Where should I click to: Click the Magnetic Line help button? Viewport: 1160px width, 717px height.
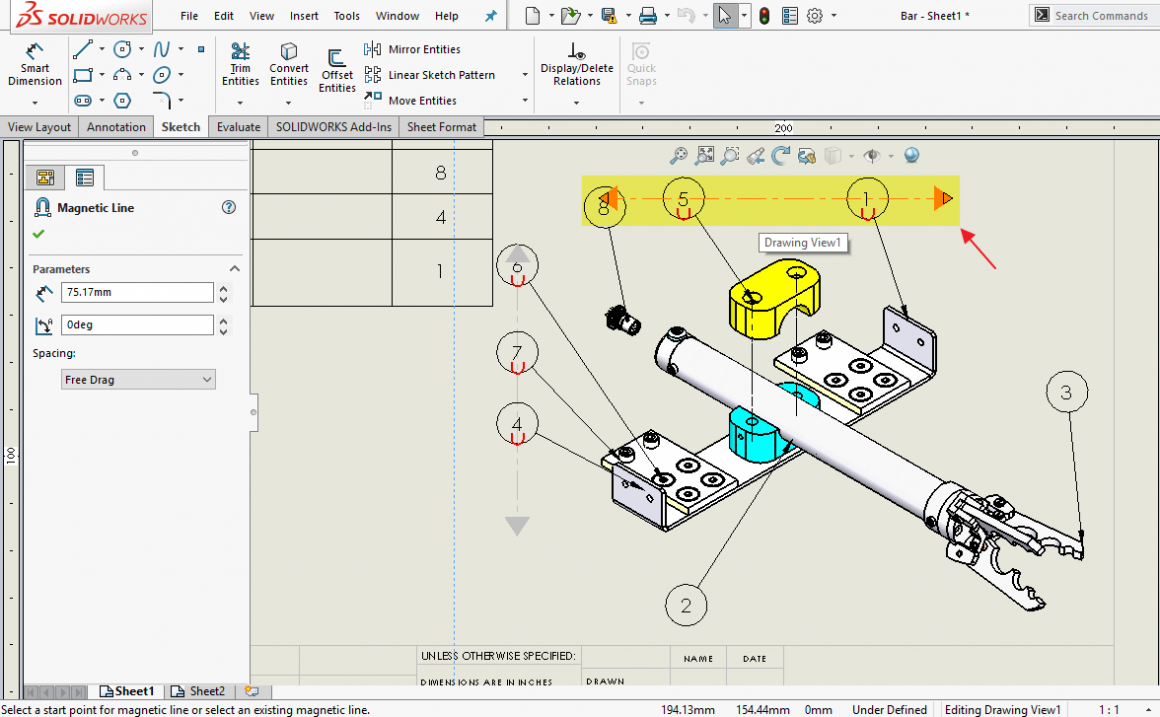[229, 207]
